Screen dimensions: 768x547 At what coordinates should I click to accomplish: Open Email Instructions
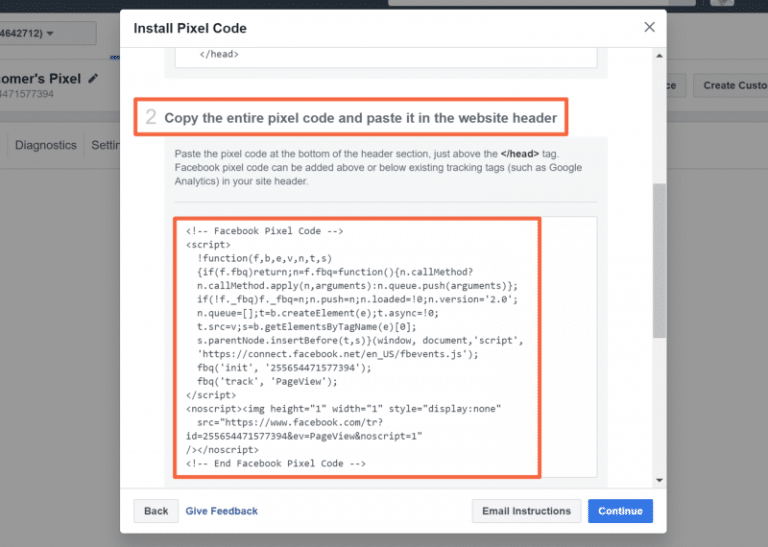526,511
